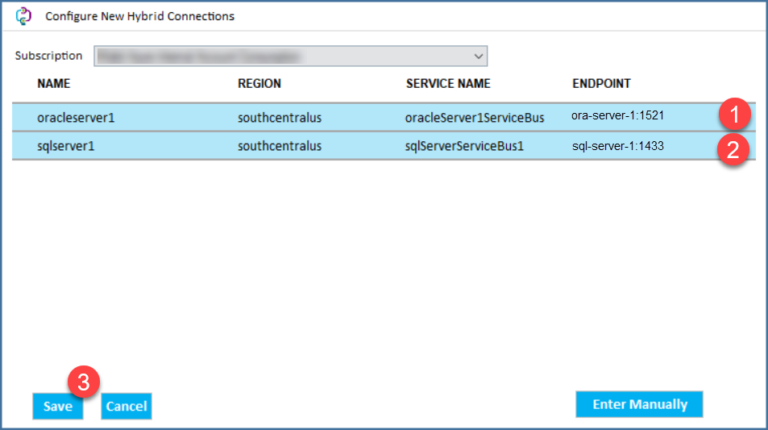
Task: Select the oracleserver1 connection name
Action: click(x=76, y=118)
